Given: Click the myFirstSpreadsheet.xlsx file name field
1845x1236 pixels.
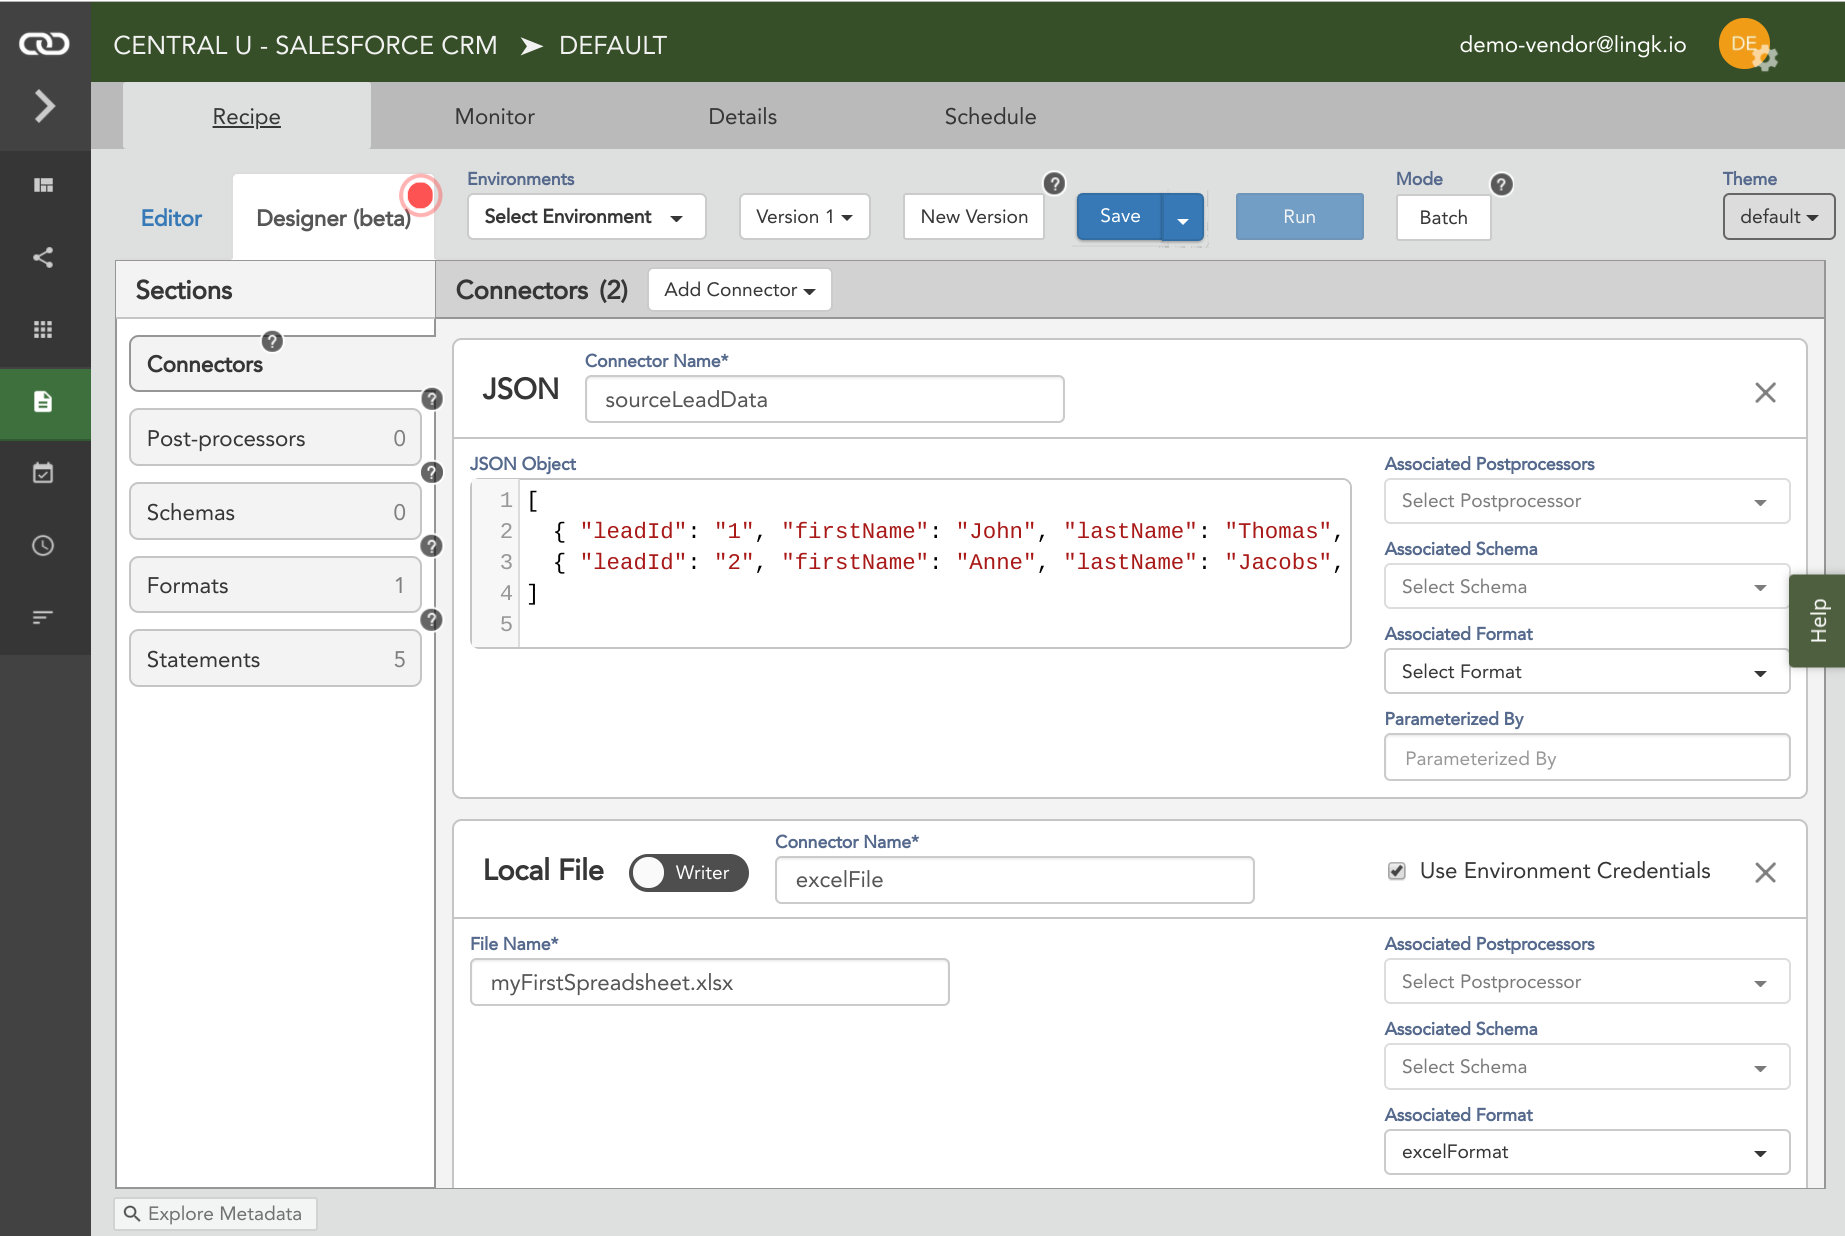Looking at the screenshot, I should 709,982.
